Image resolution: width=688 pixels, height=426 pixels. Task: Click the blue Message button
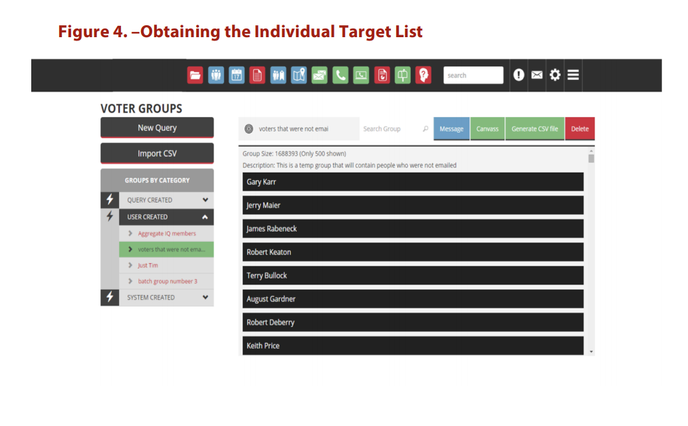point(452,129)
